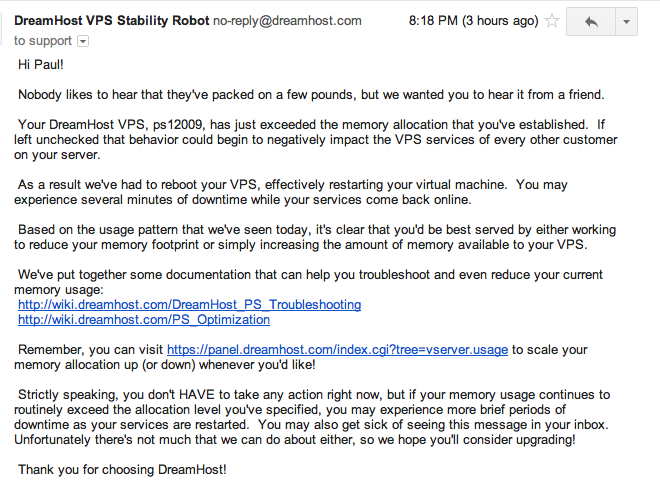Open the More options arrow beside Reply
The width and height of the screenshot is (660, 492).
click(626, 21)
